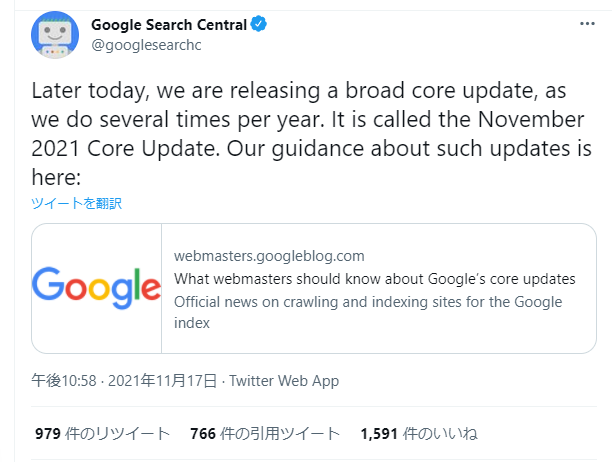Click ツイートを翻訳 to translate tweet
This screenshot has width=612, height=462.
pos(76,203)
